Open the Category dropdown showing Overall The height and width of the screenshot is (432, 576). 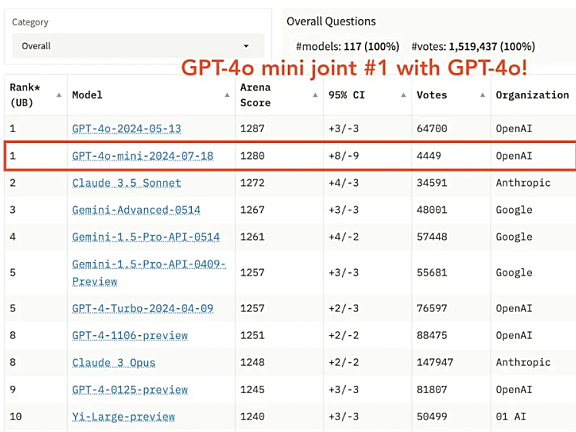138,46
